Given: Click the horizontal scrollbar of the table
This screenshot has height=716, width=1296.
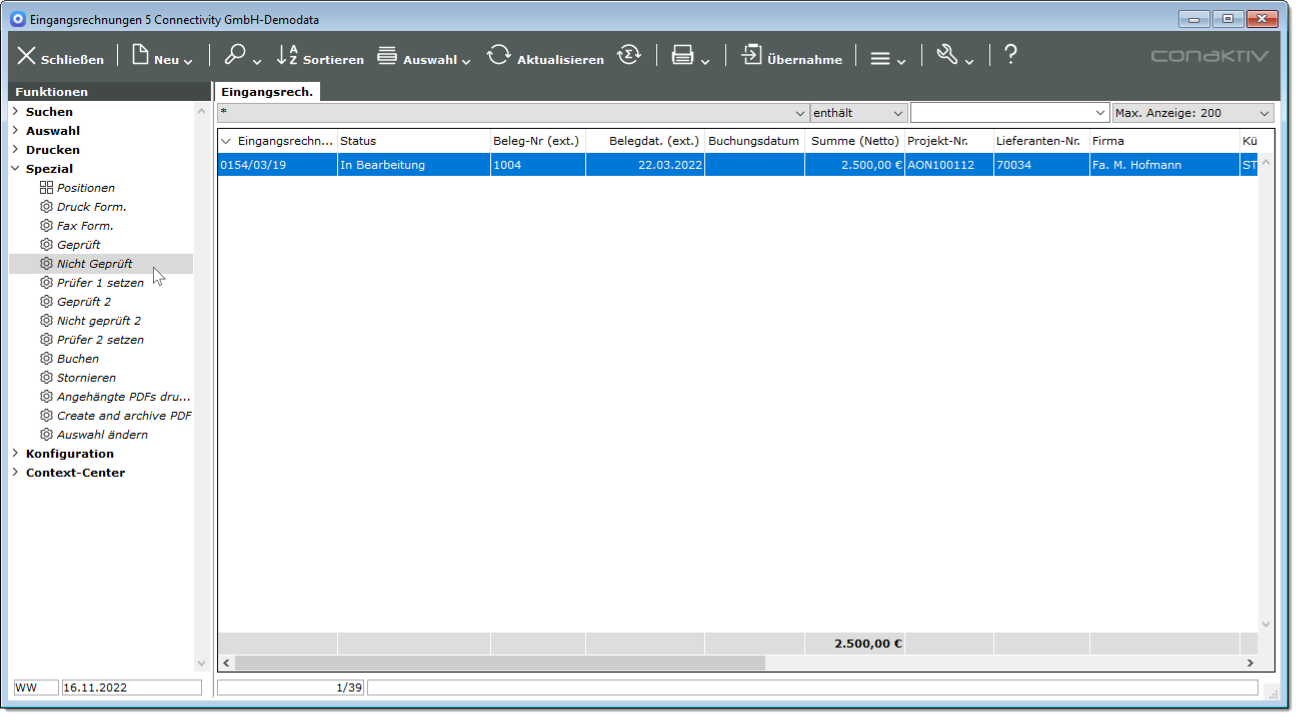Looking at the screenshot, I should click(x=500, y=663).
